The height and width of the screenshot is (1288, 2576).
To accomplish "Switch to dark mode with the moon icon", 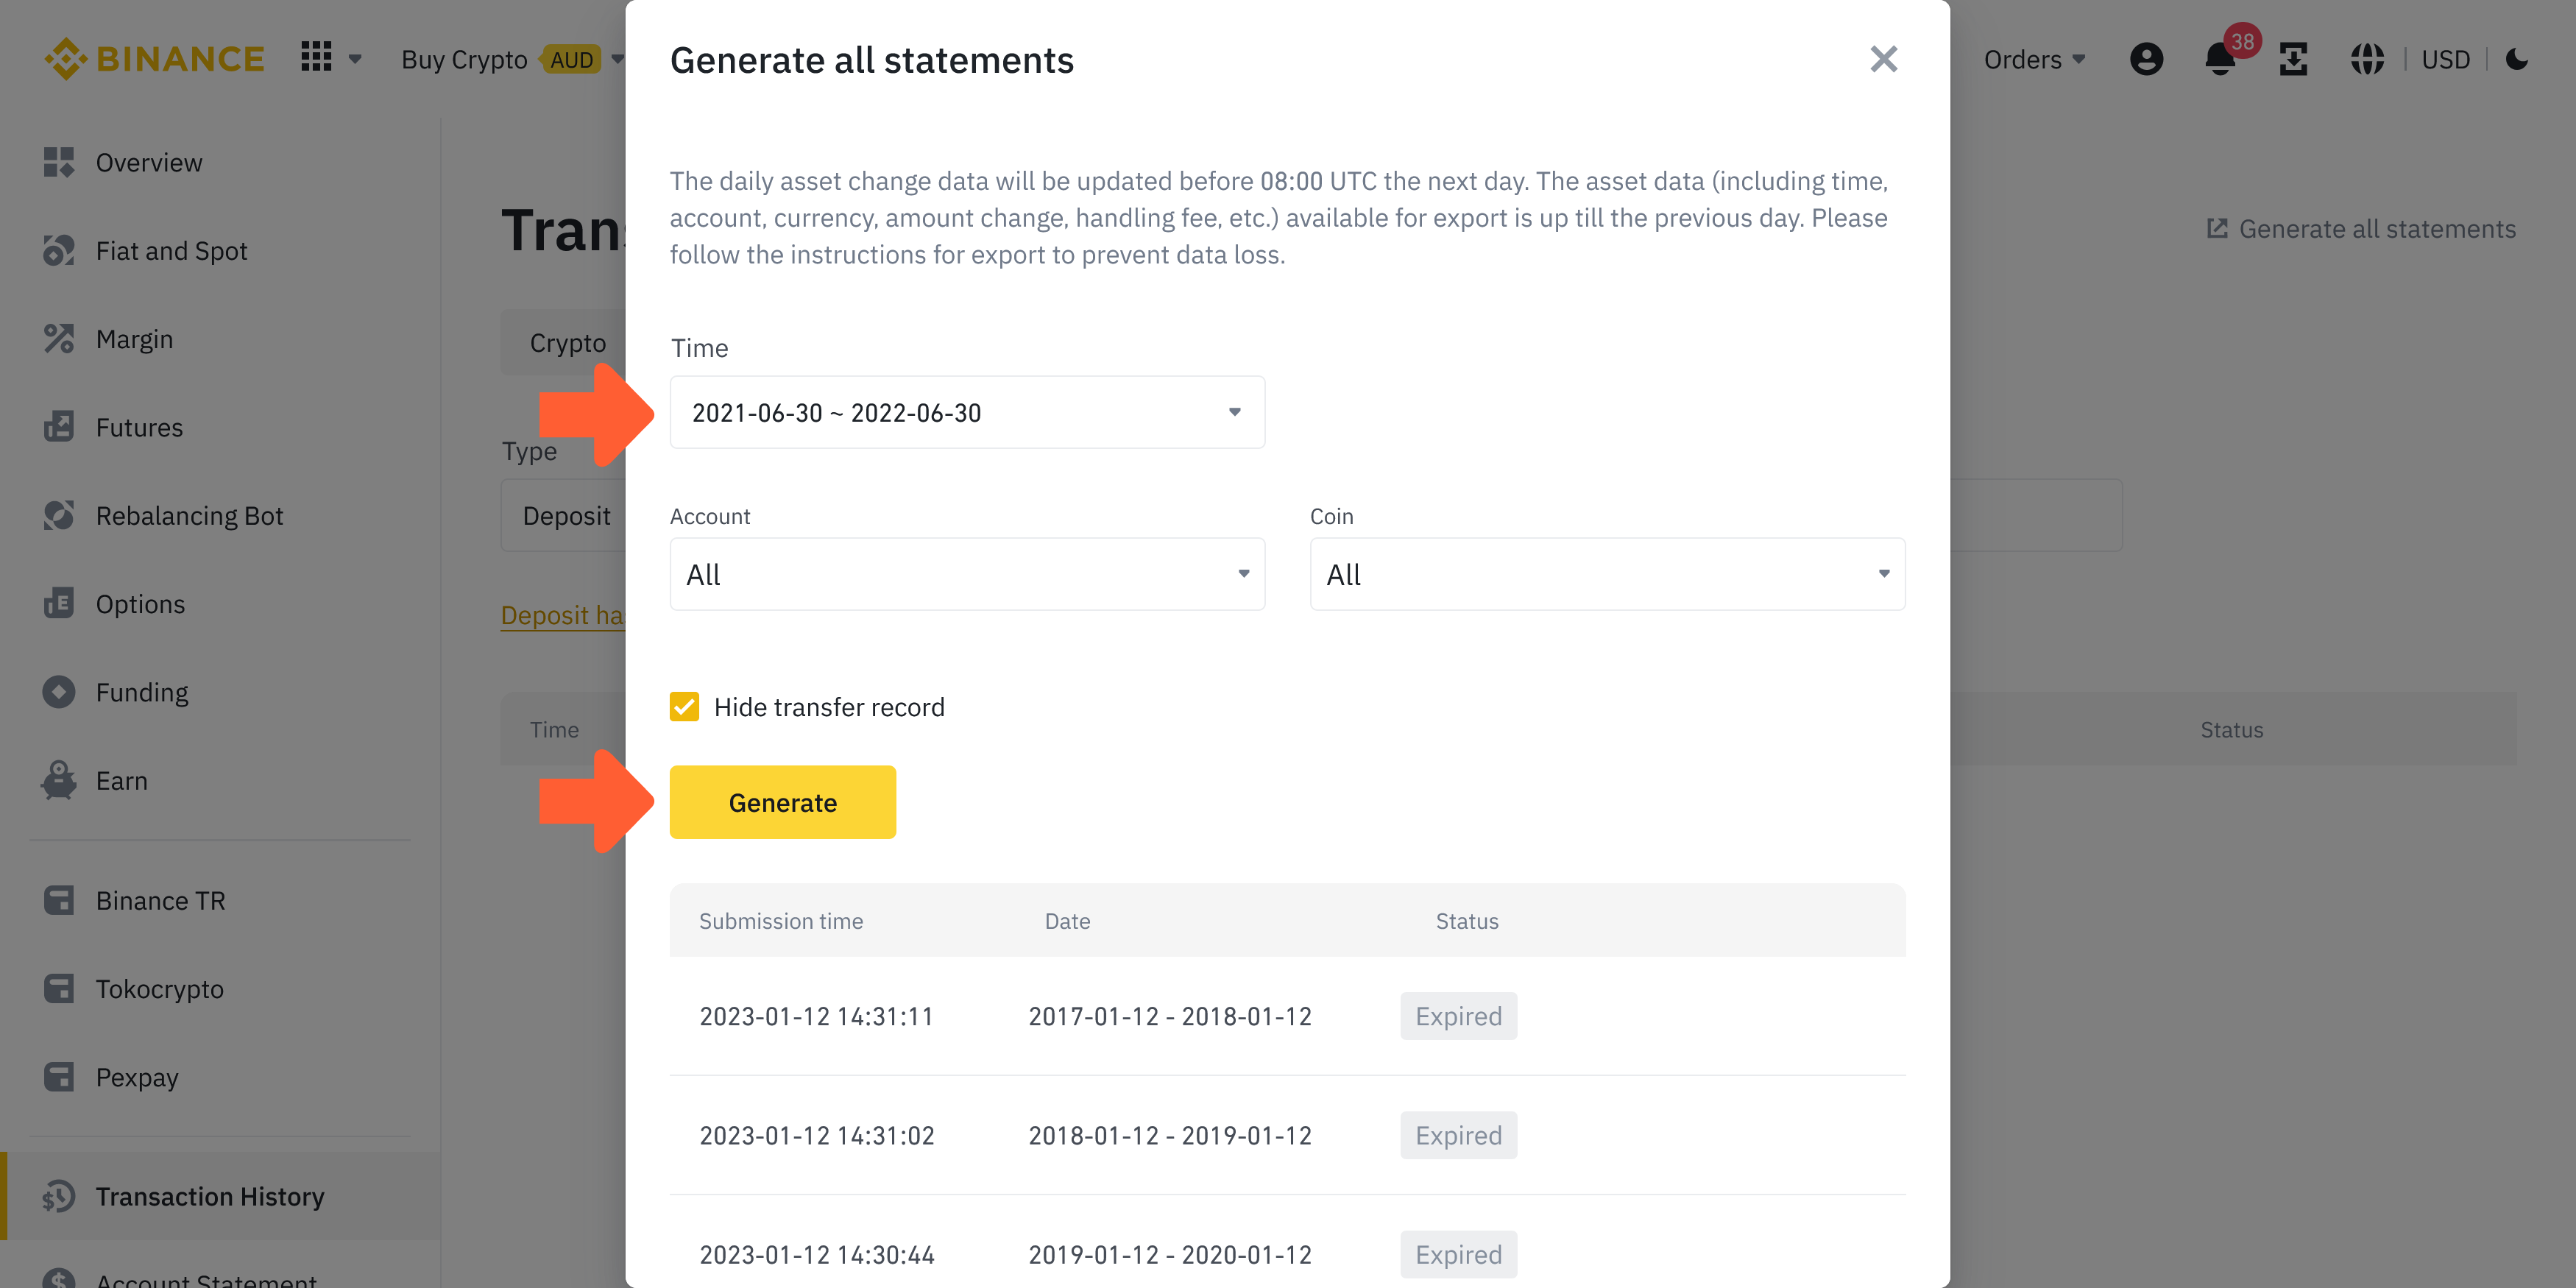I will 2517,59.
